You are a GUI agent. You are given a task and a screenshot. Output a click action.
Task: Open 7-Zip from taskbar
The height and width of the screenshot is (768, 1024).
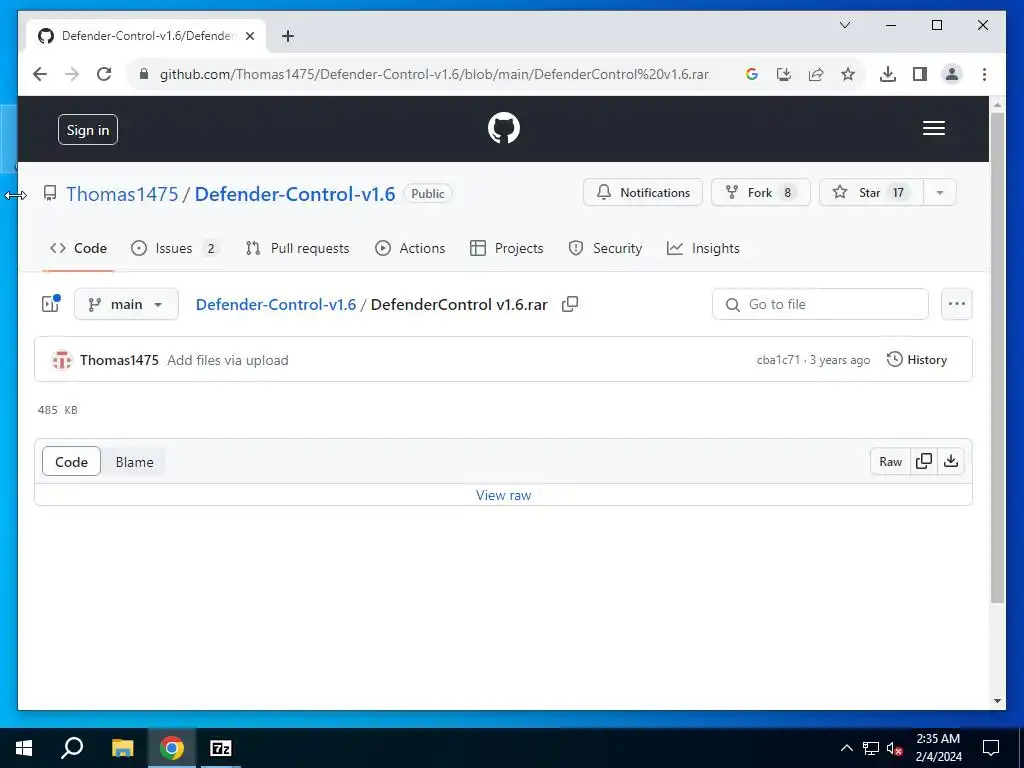tap(221, 748)
